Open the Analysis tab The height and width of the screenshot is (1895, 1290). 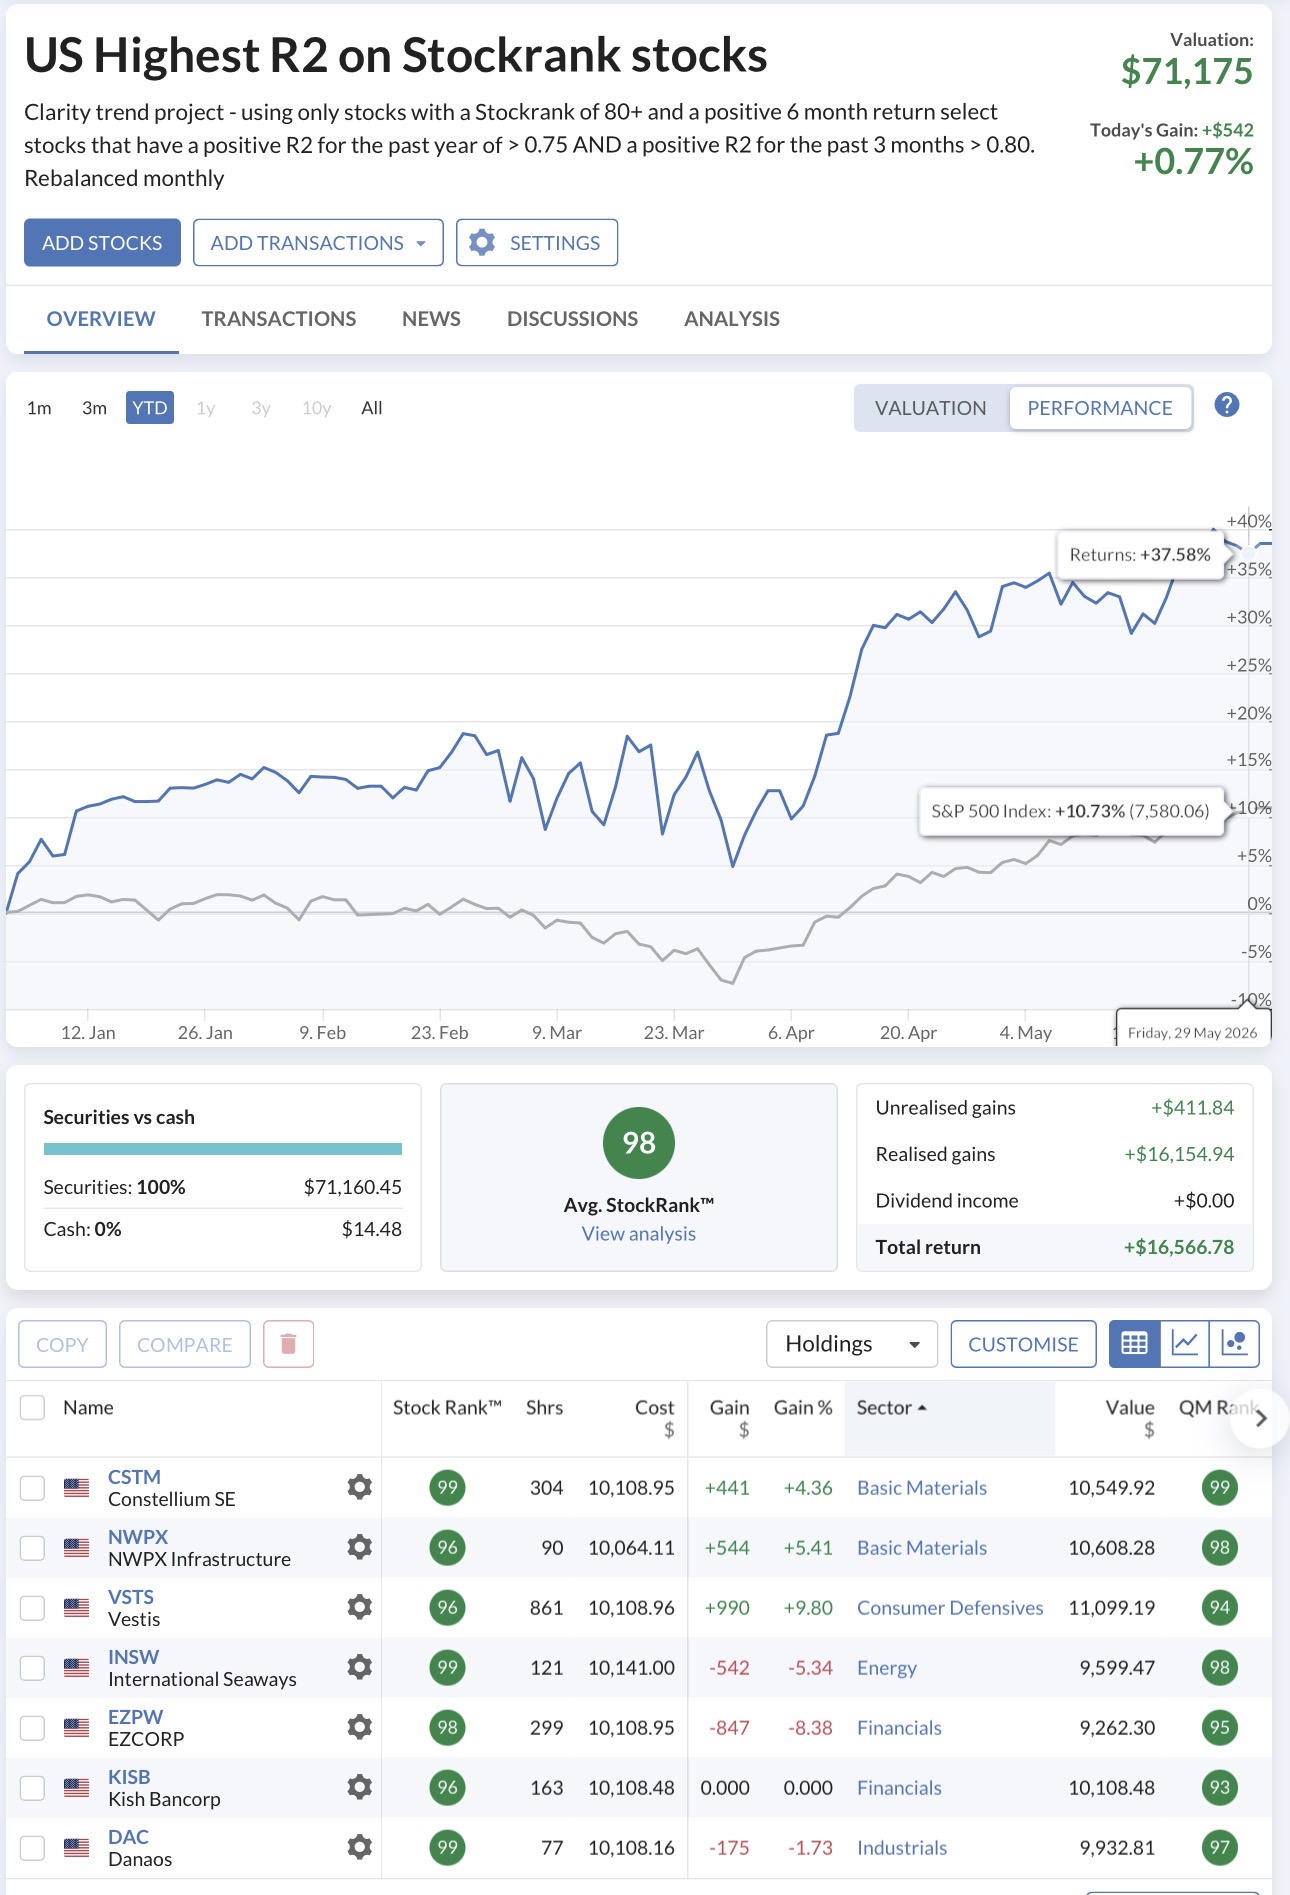click(x=732, y=319)
